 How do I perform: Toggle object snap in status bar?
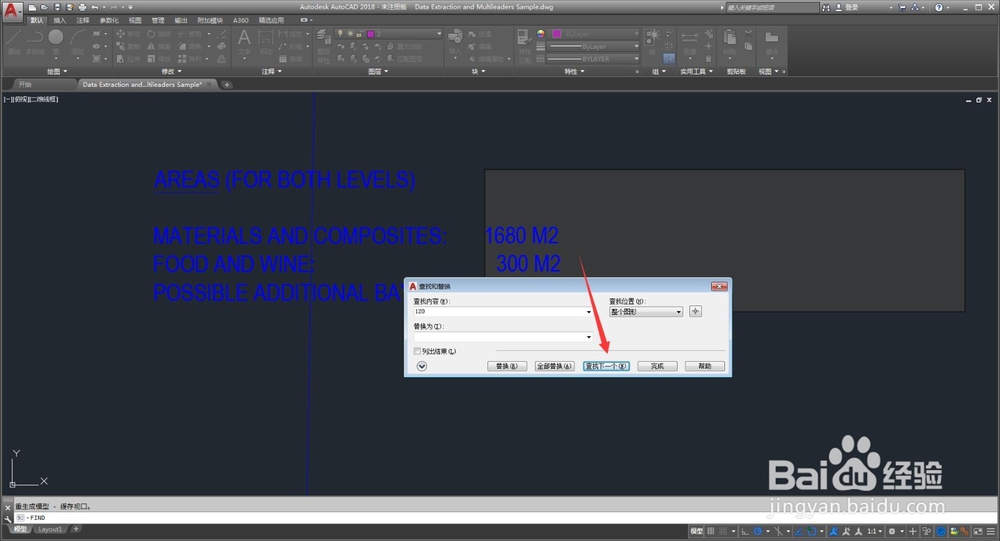812,531
